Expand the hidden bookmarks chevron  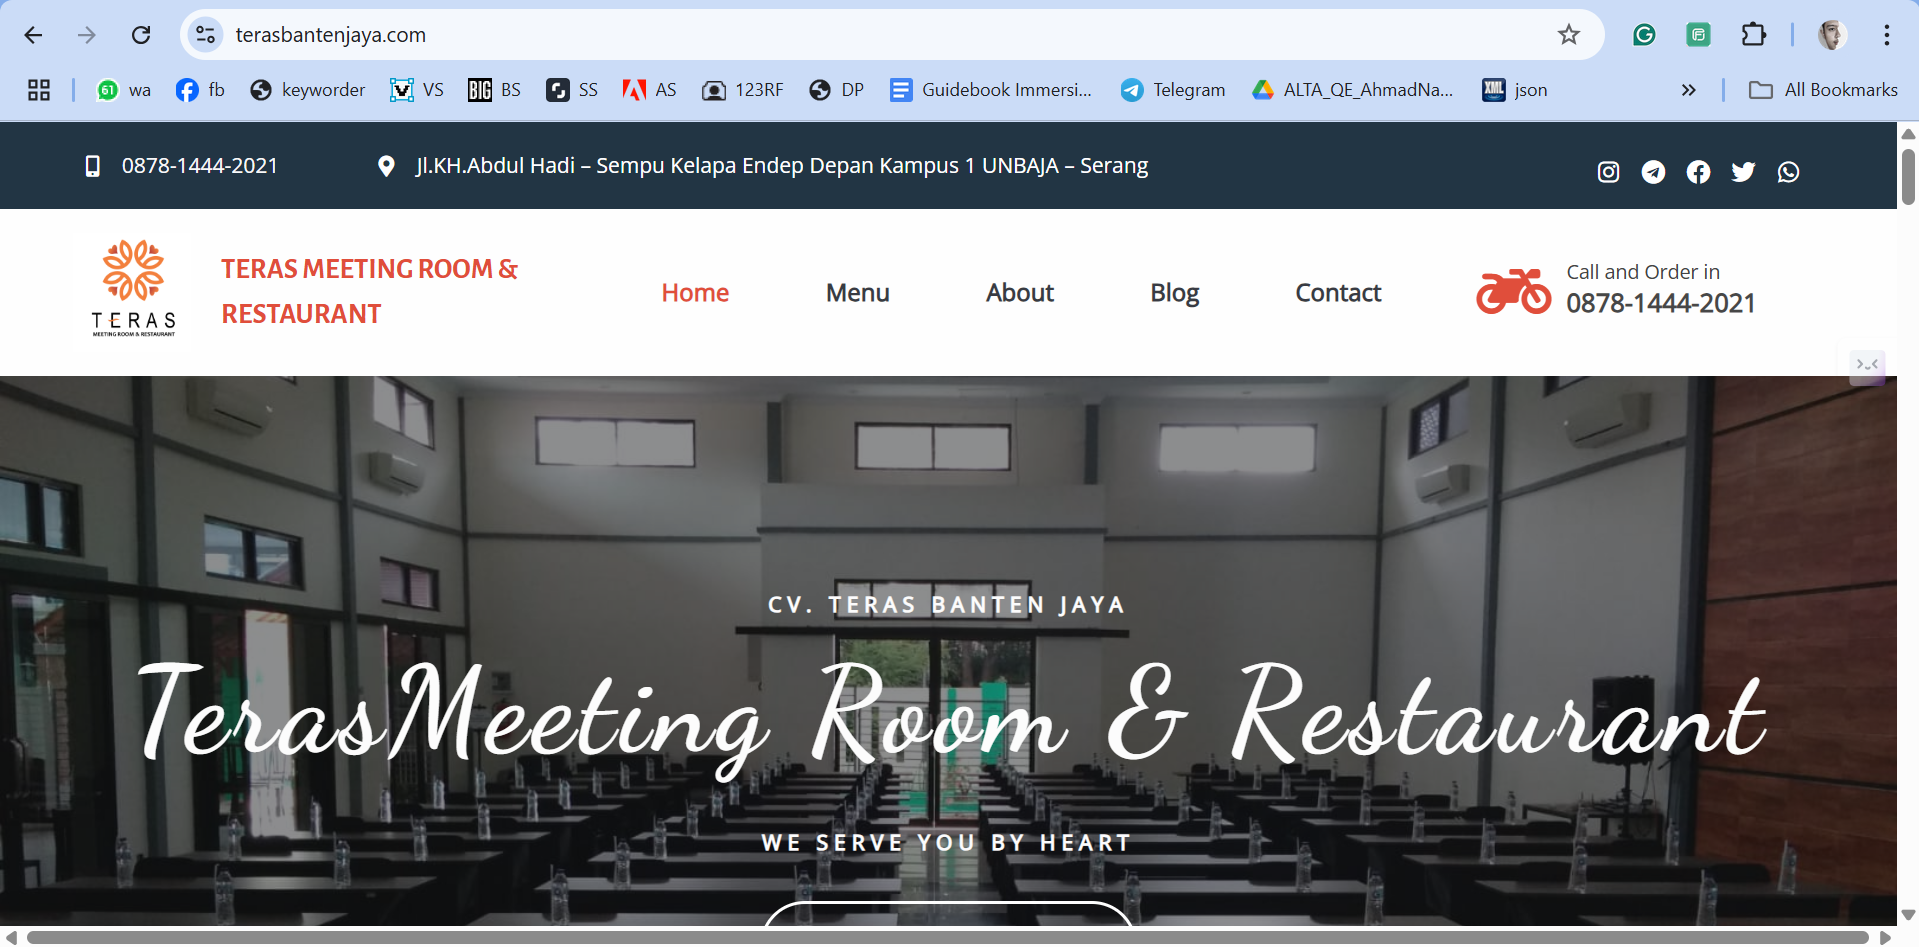[x=1688, y=90]
